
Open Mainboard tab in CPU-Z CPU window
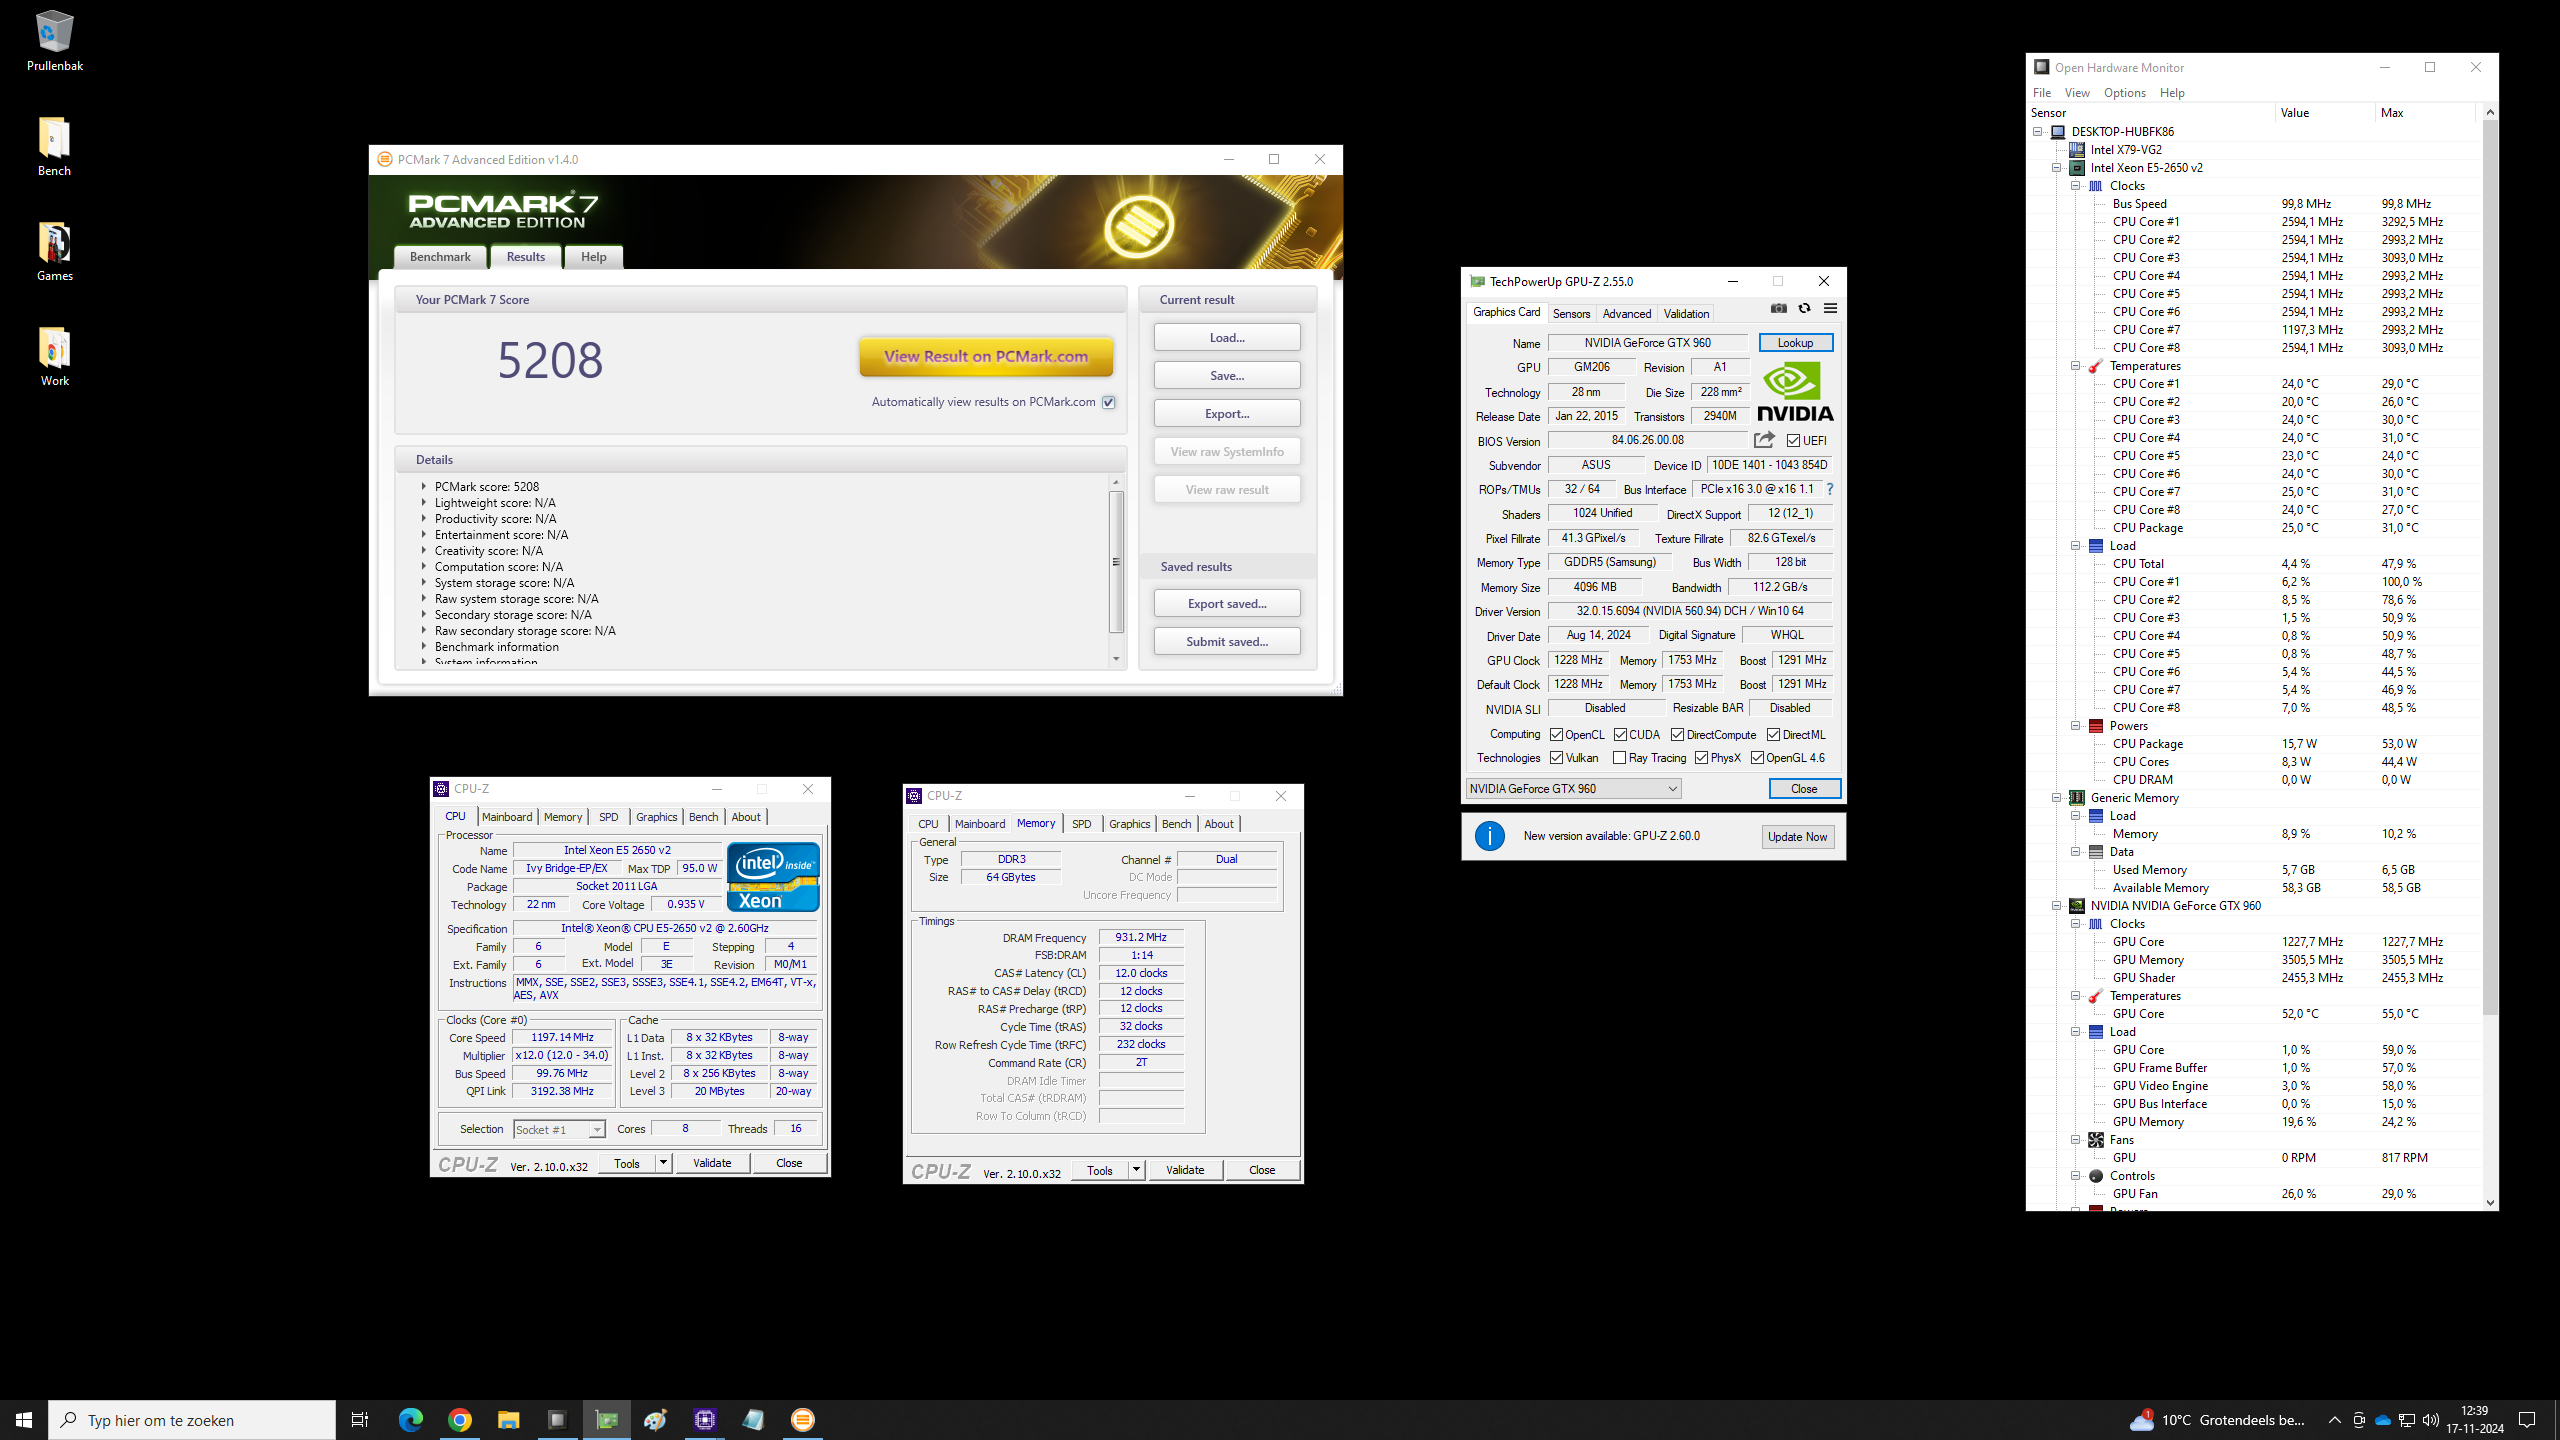pos(507,817)
